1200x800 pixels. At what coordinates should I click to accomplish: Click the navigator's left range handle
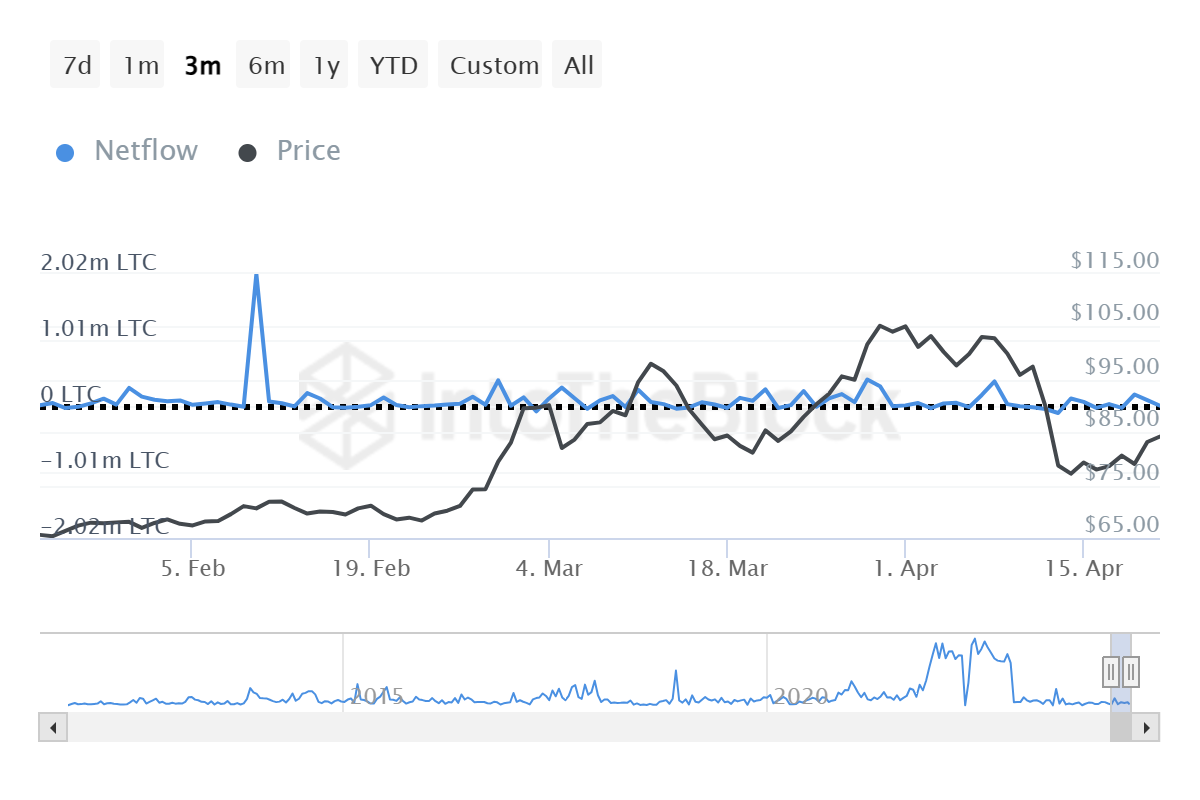pyautogui.click(x=1111, y=670)
